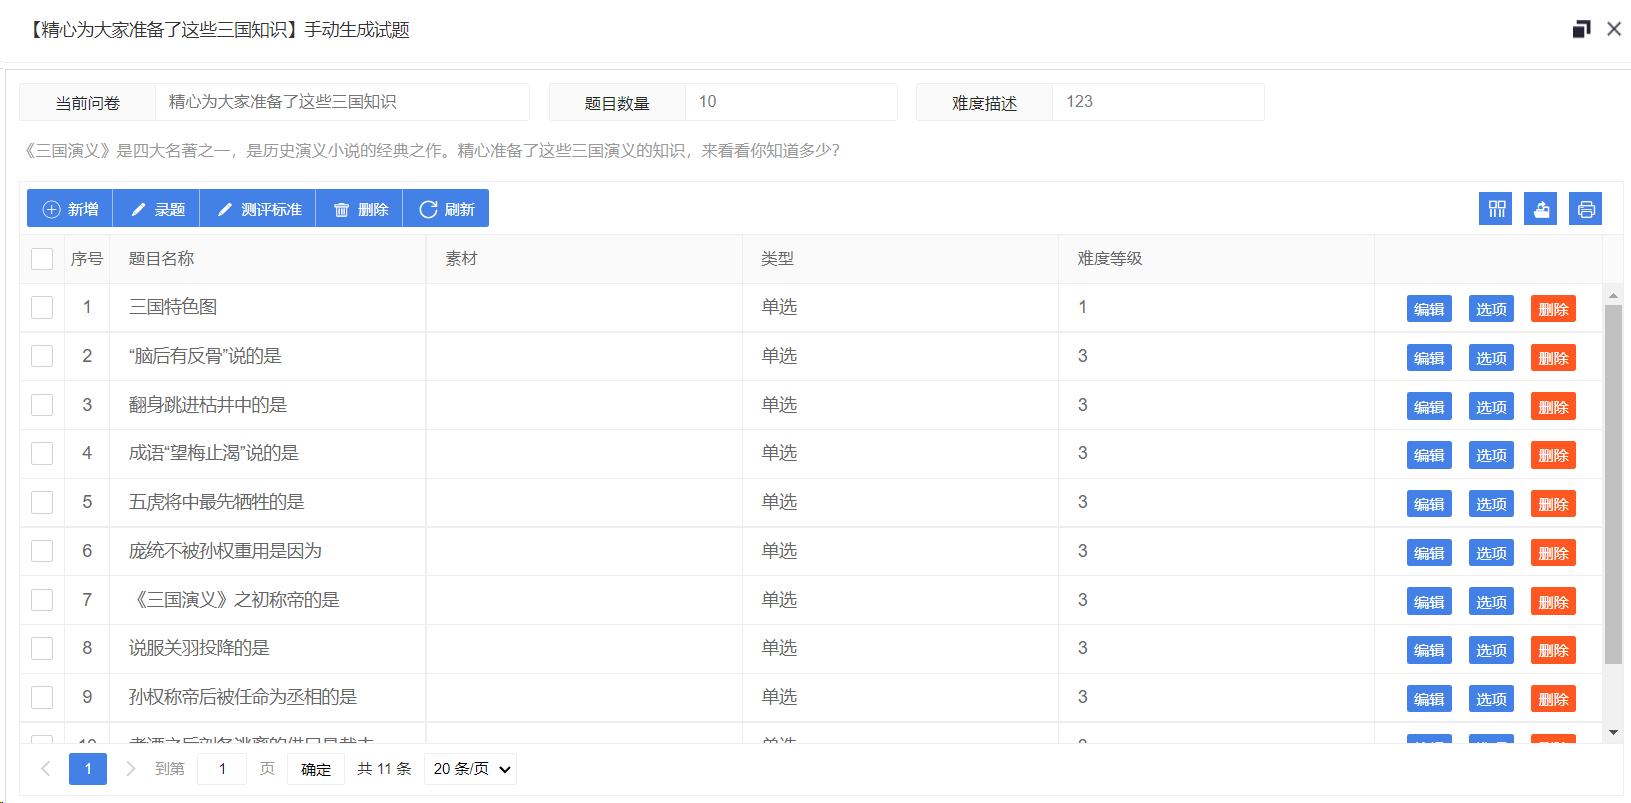Screen dimensions: 1631x803
Task: Go to next page arrow
Action: click(x=130, y=768)
